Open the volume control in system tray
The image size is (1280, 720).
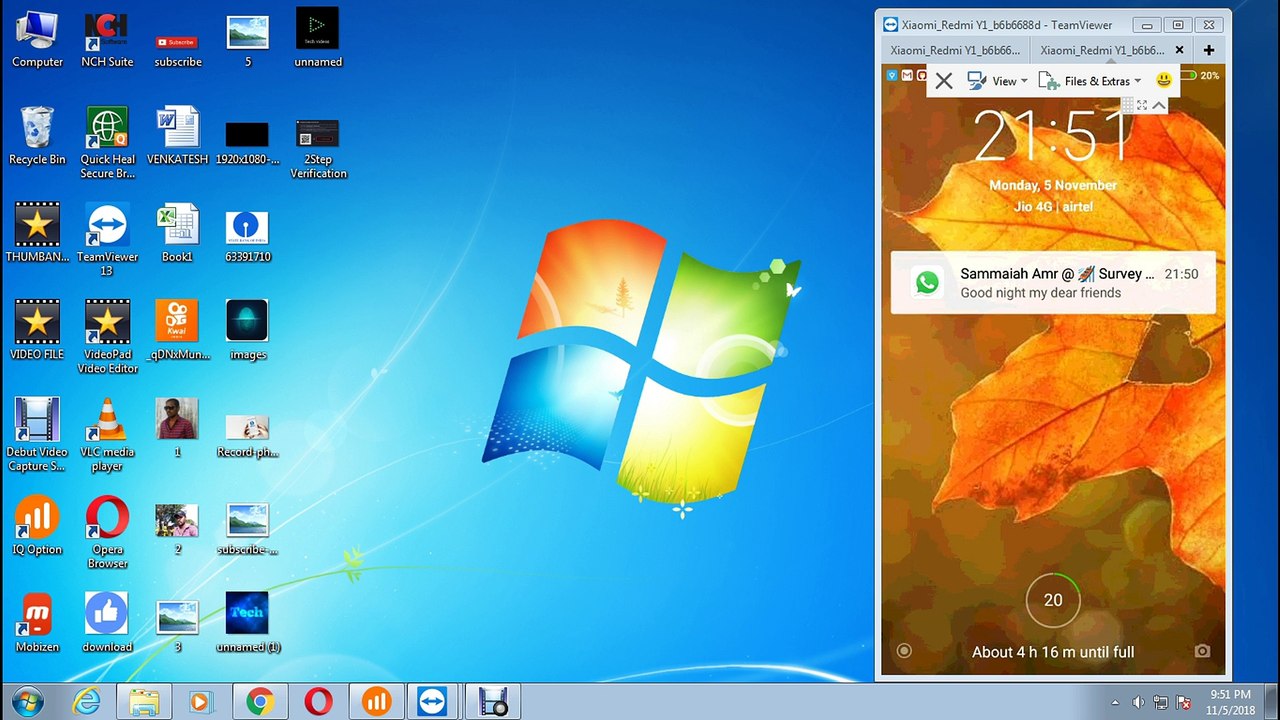[x=1138, y=702]
